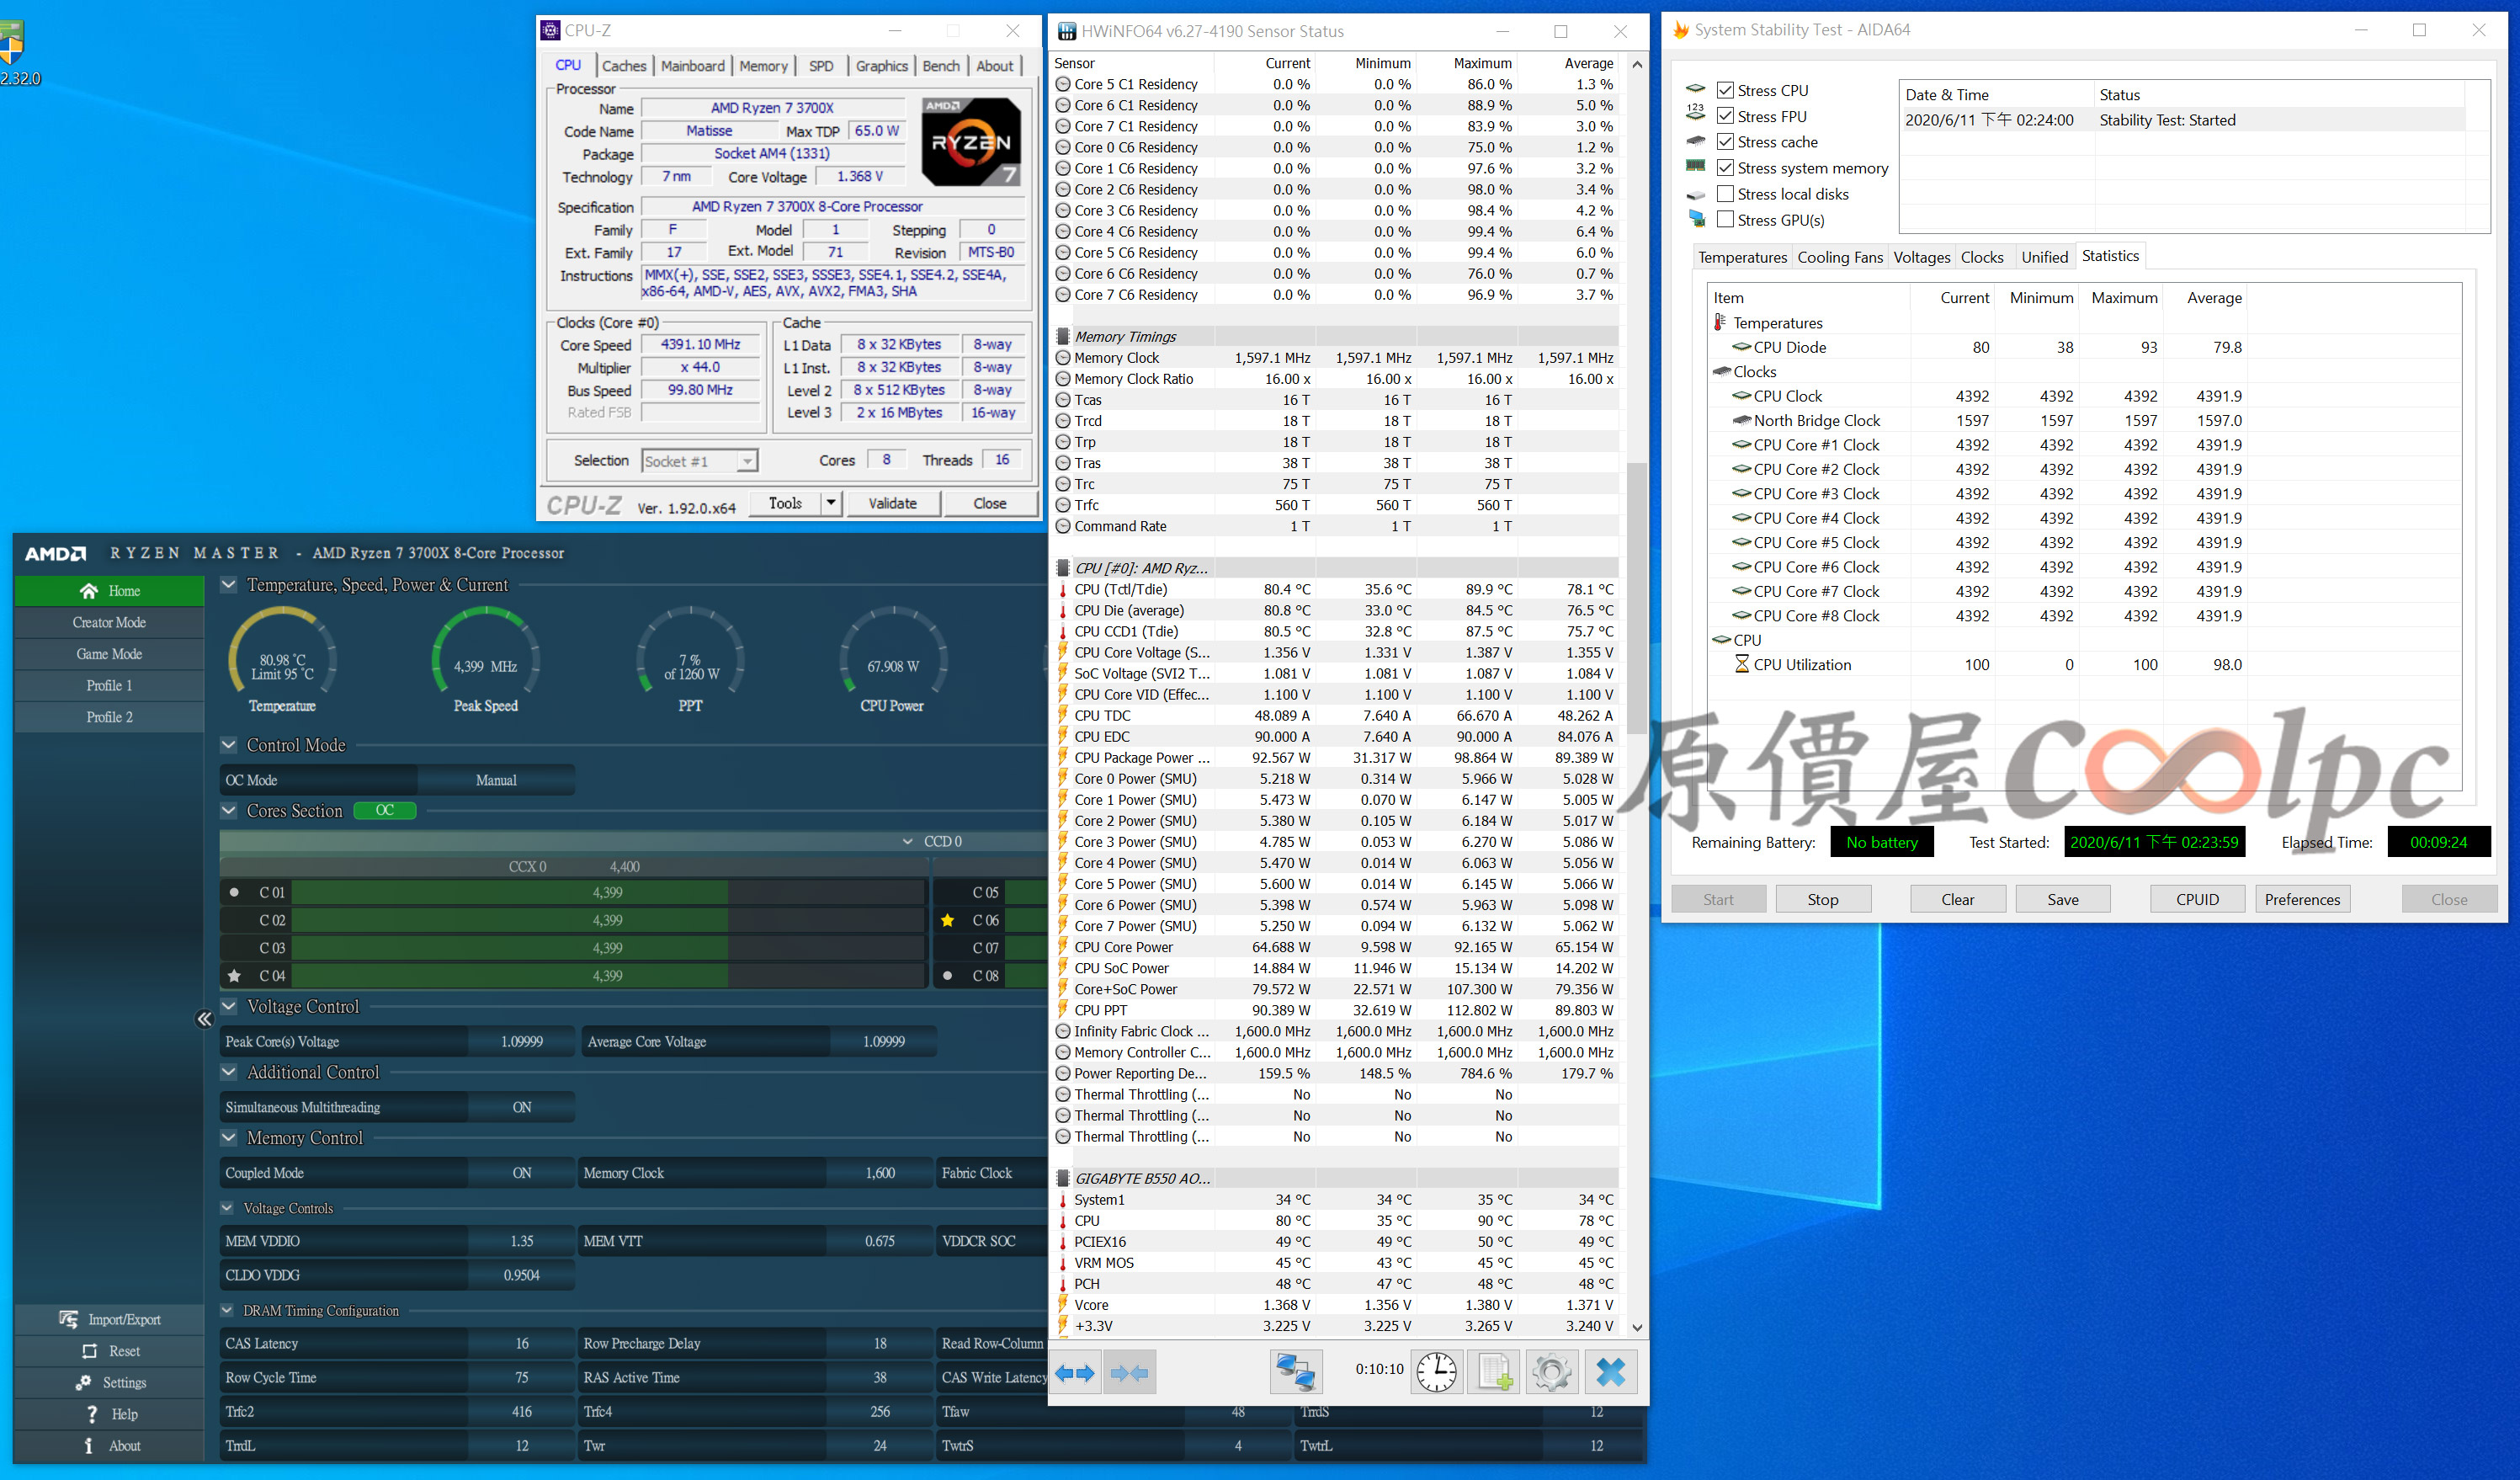The width and height of the screenshot is (2520, 1480).
Task: Uncheck Stress system memory
Action: pos(1725,168)
